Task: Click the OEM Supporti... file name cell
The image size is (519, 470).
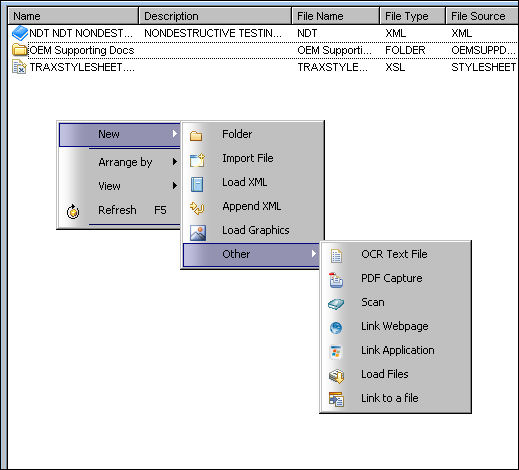Action: coord(334,50)
